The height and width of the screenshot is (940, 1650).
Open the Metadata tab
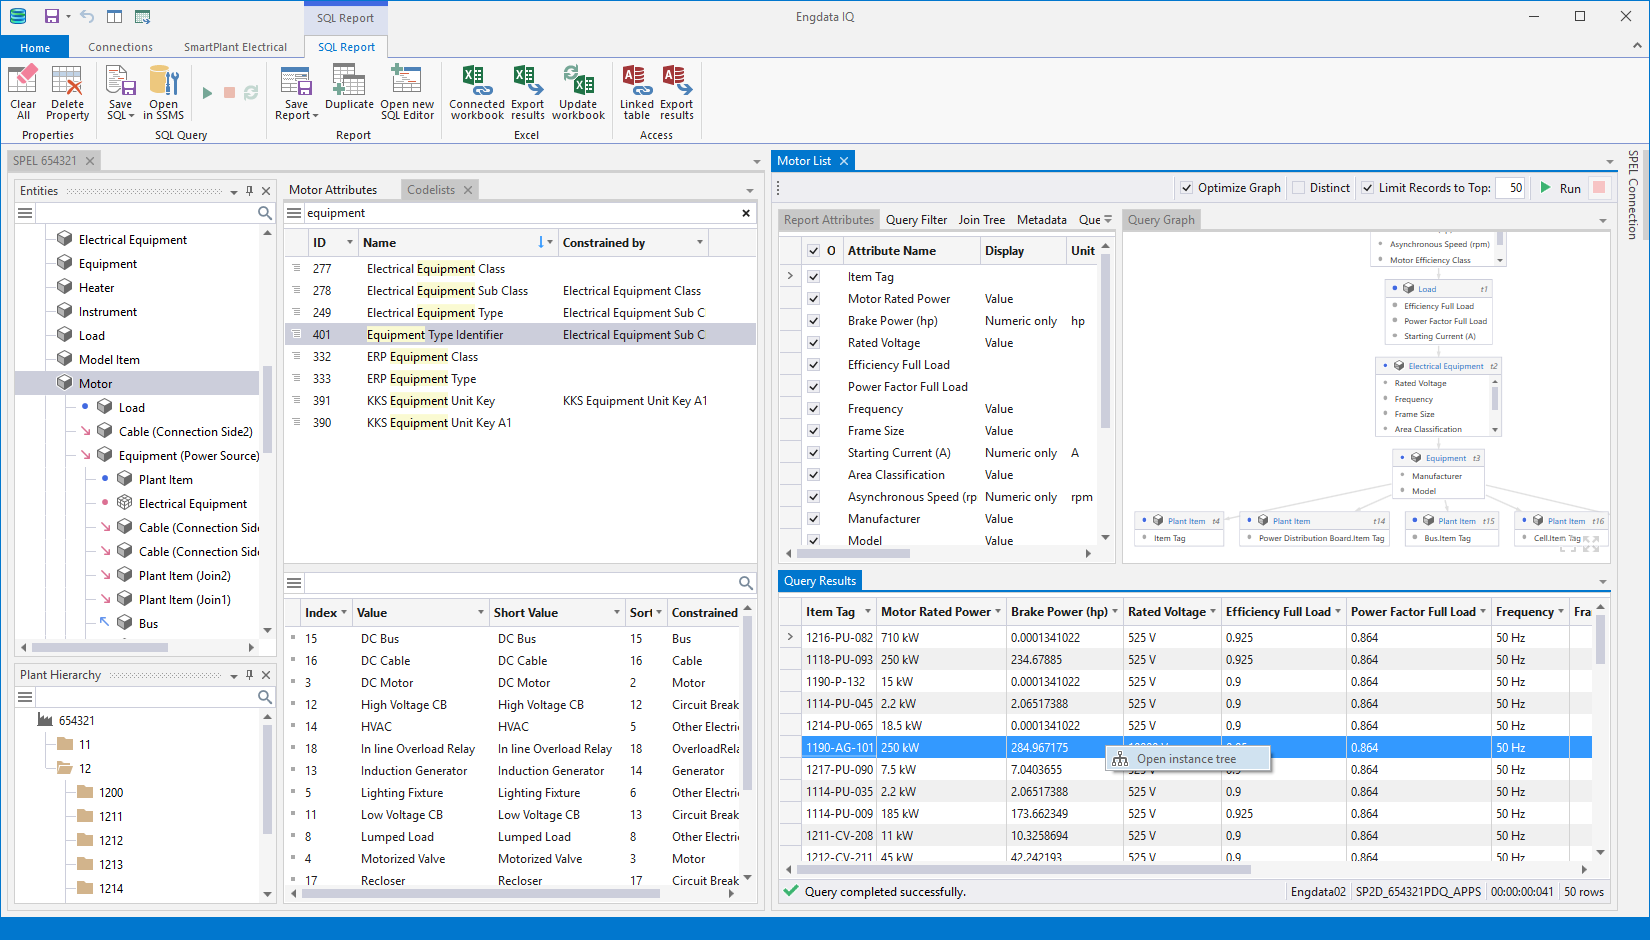point(1041,220)
